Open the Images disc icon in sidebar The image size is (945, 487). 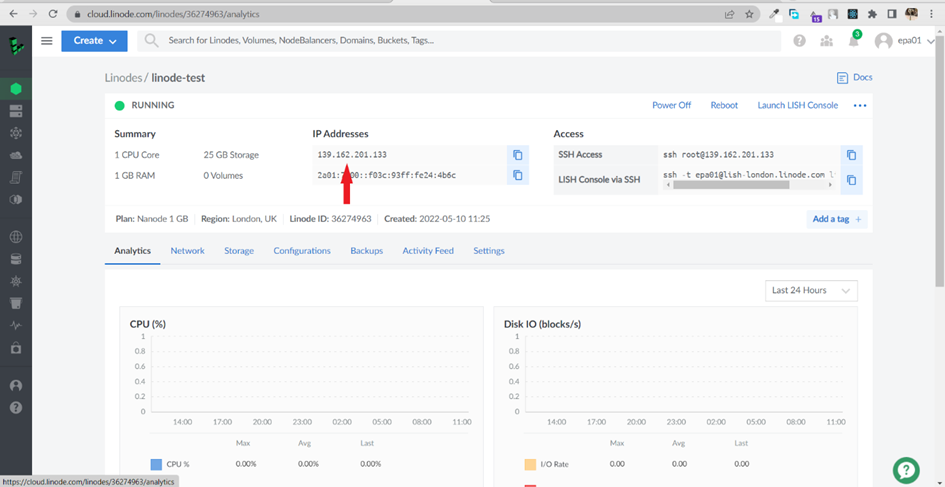(x=16, y=200)
